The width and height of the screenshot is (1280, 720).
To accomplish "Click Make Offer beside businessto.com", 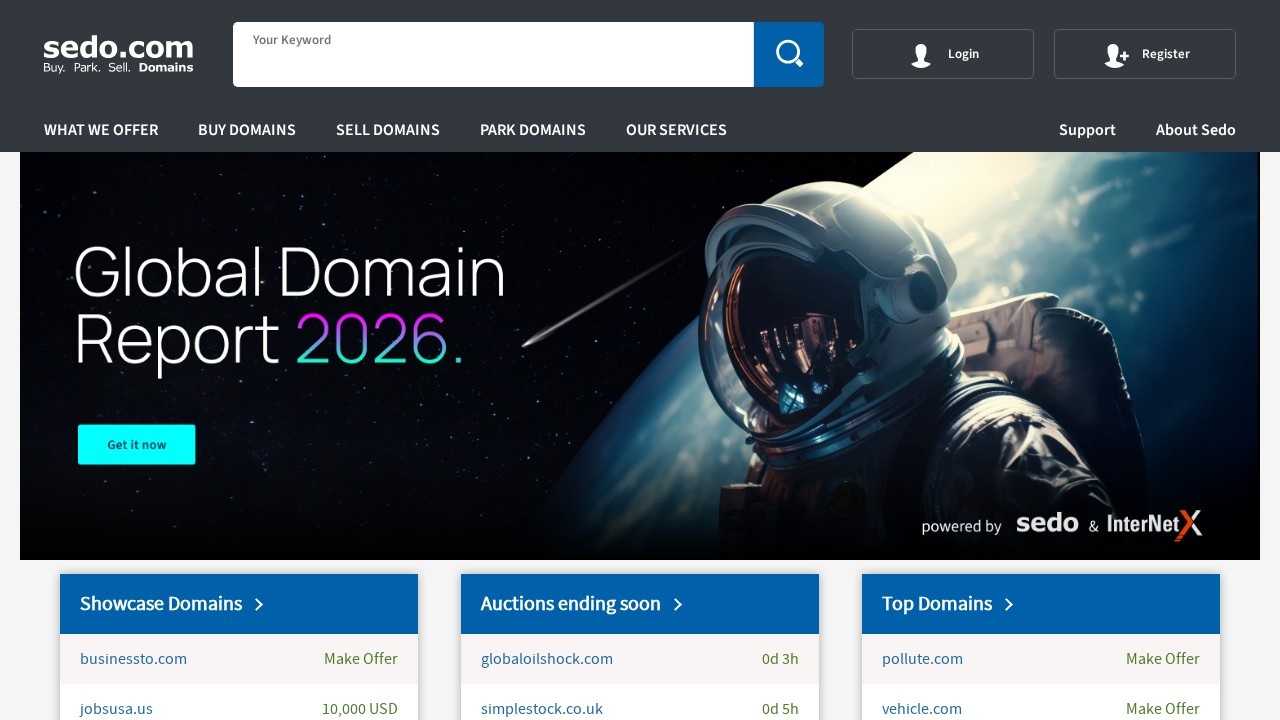I will pos(361,659).
